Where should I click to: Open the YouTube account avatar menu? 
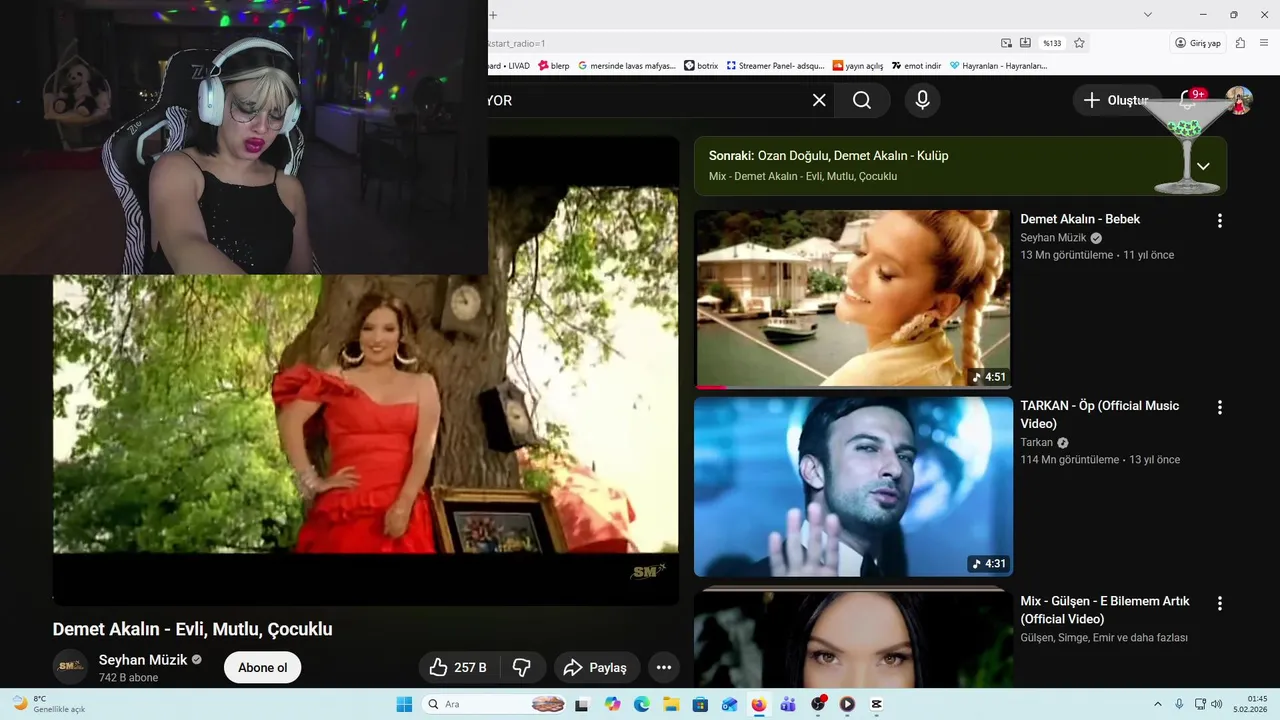tap(1239, 100)
